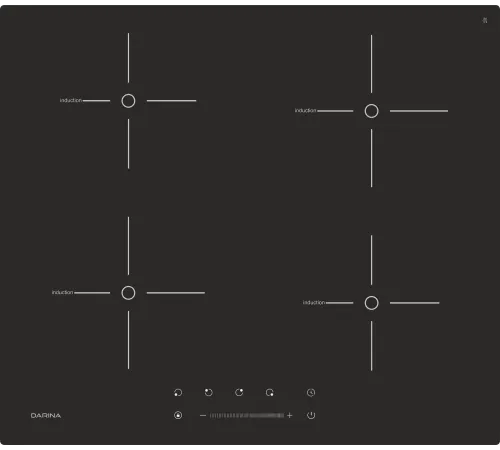Open the timer clock control
Screen dimensions: 500x450
(x=311, y=393)
